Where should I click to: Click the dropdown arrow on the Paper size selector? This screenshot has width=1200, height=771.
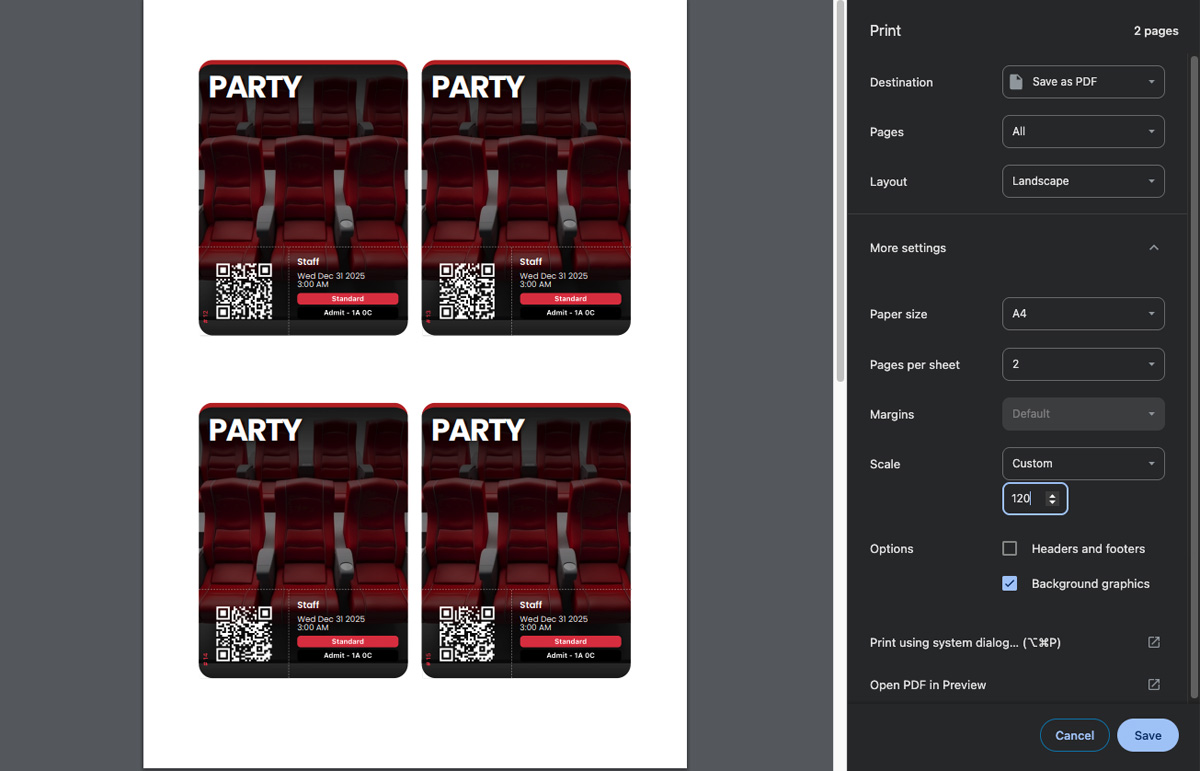pyautogui.click(x=1152, y=313)
